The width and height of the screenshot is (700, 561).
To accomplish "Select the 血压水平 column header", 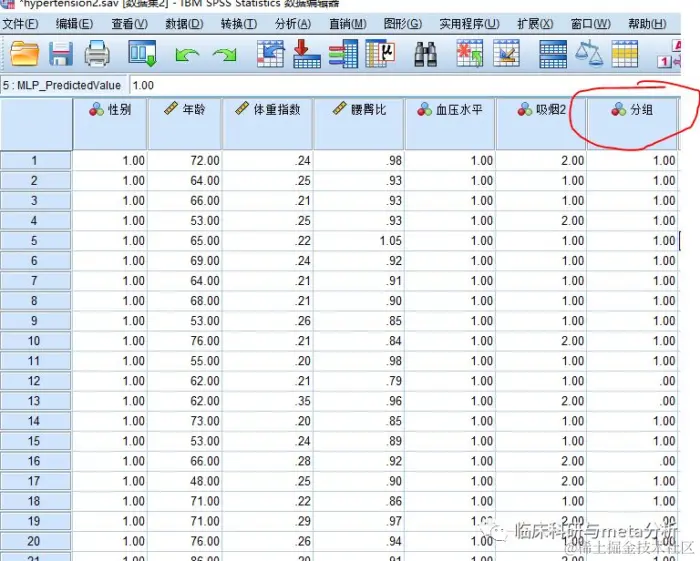I will coord(450,124).
